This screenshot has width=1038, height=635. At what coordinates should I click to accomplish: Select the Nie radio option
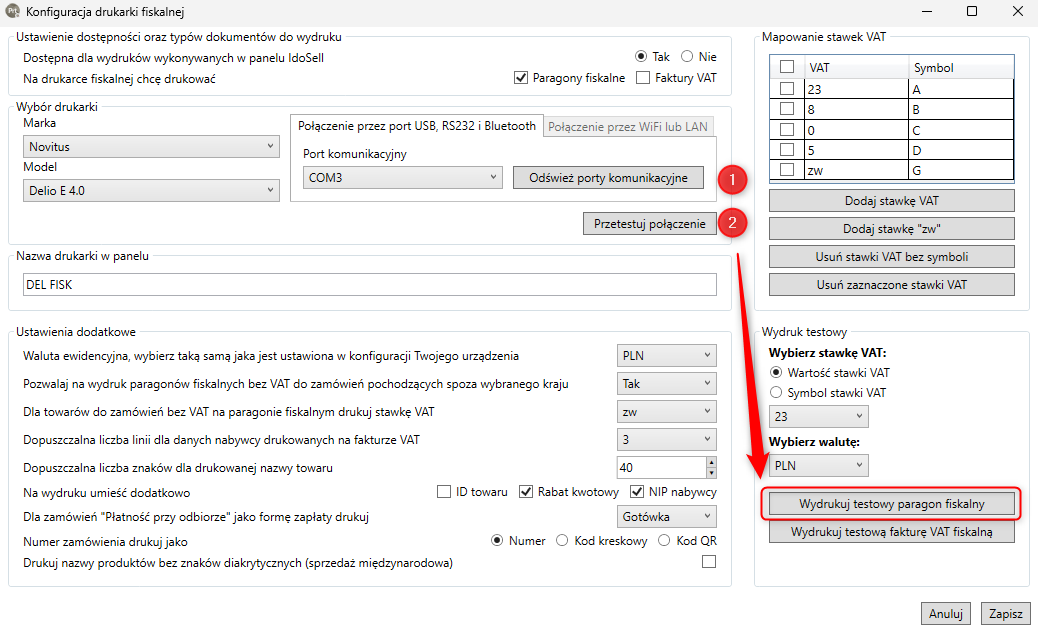(x=687, y=56)
